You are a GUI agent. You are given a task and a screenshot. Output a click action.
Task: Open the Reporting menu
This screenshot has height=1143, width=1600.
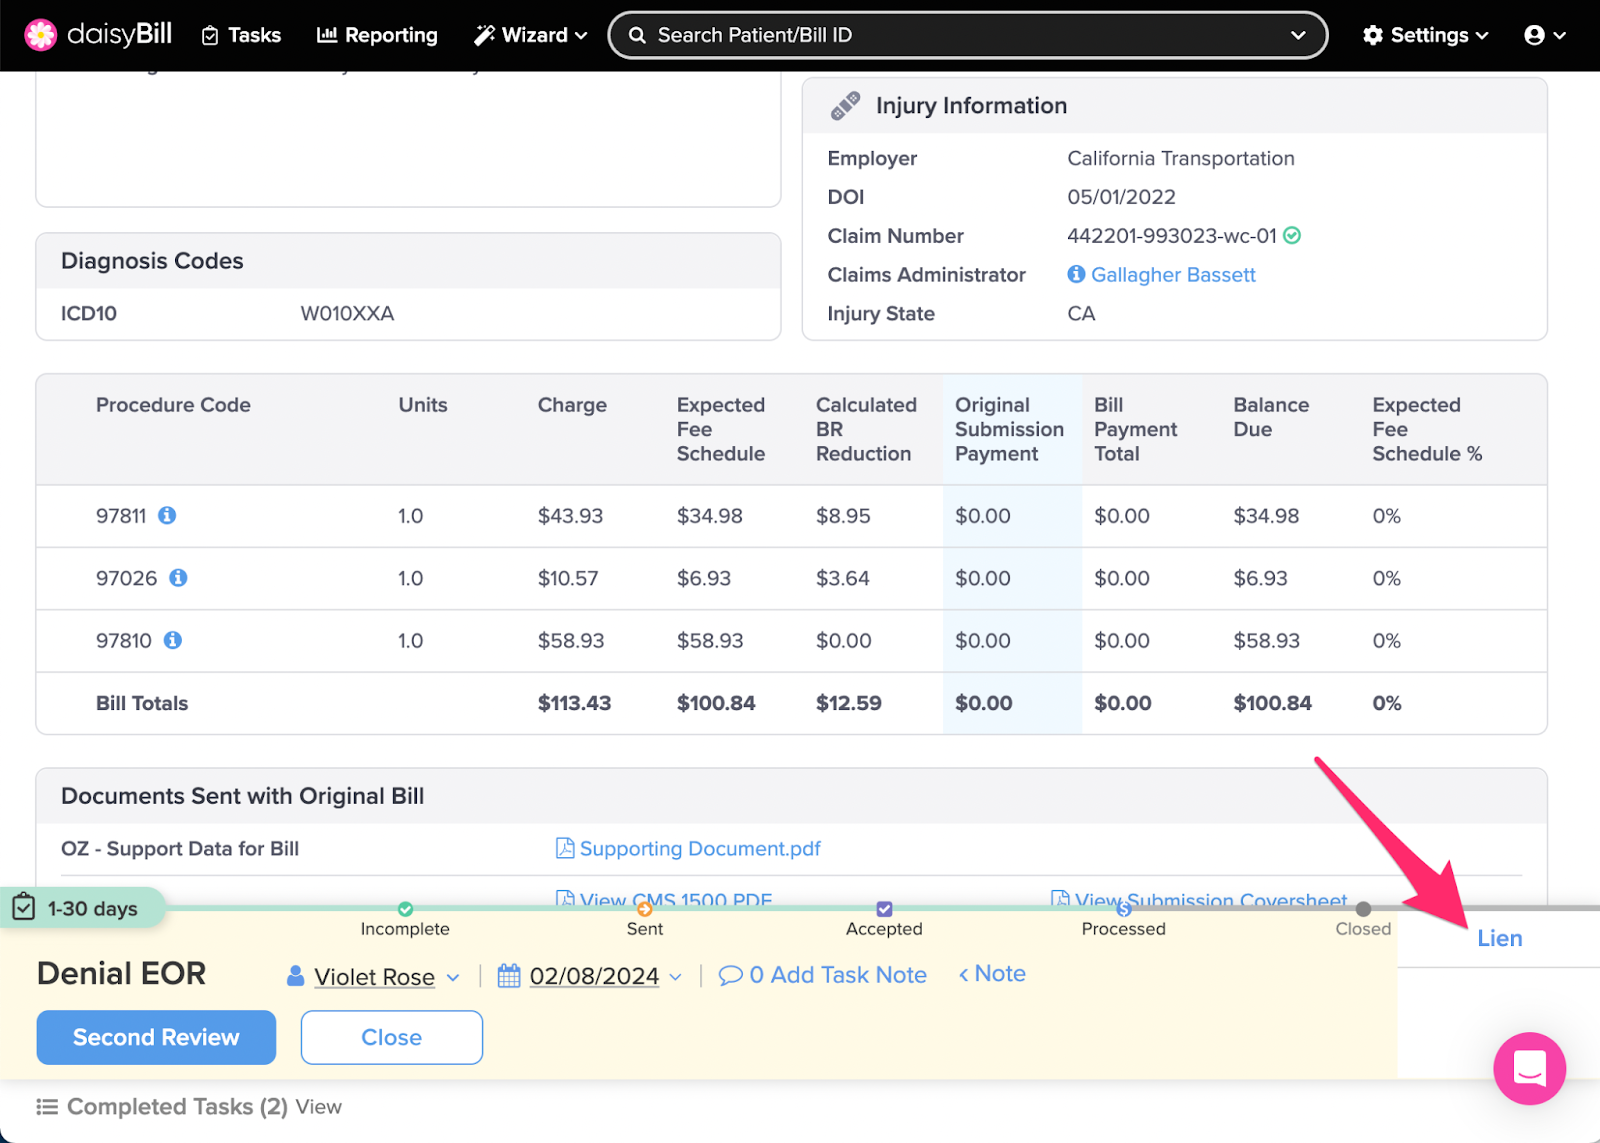click(377, 35)
